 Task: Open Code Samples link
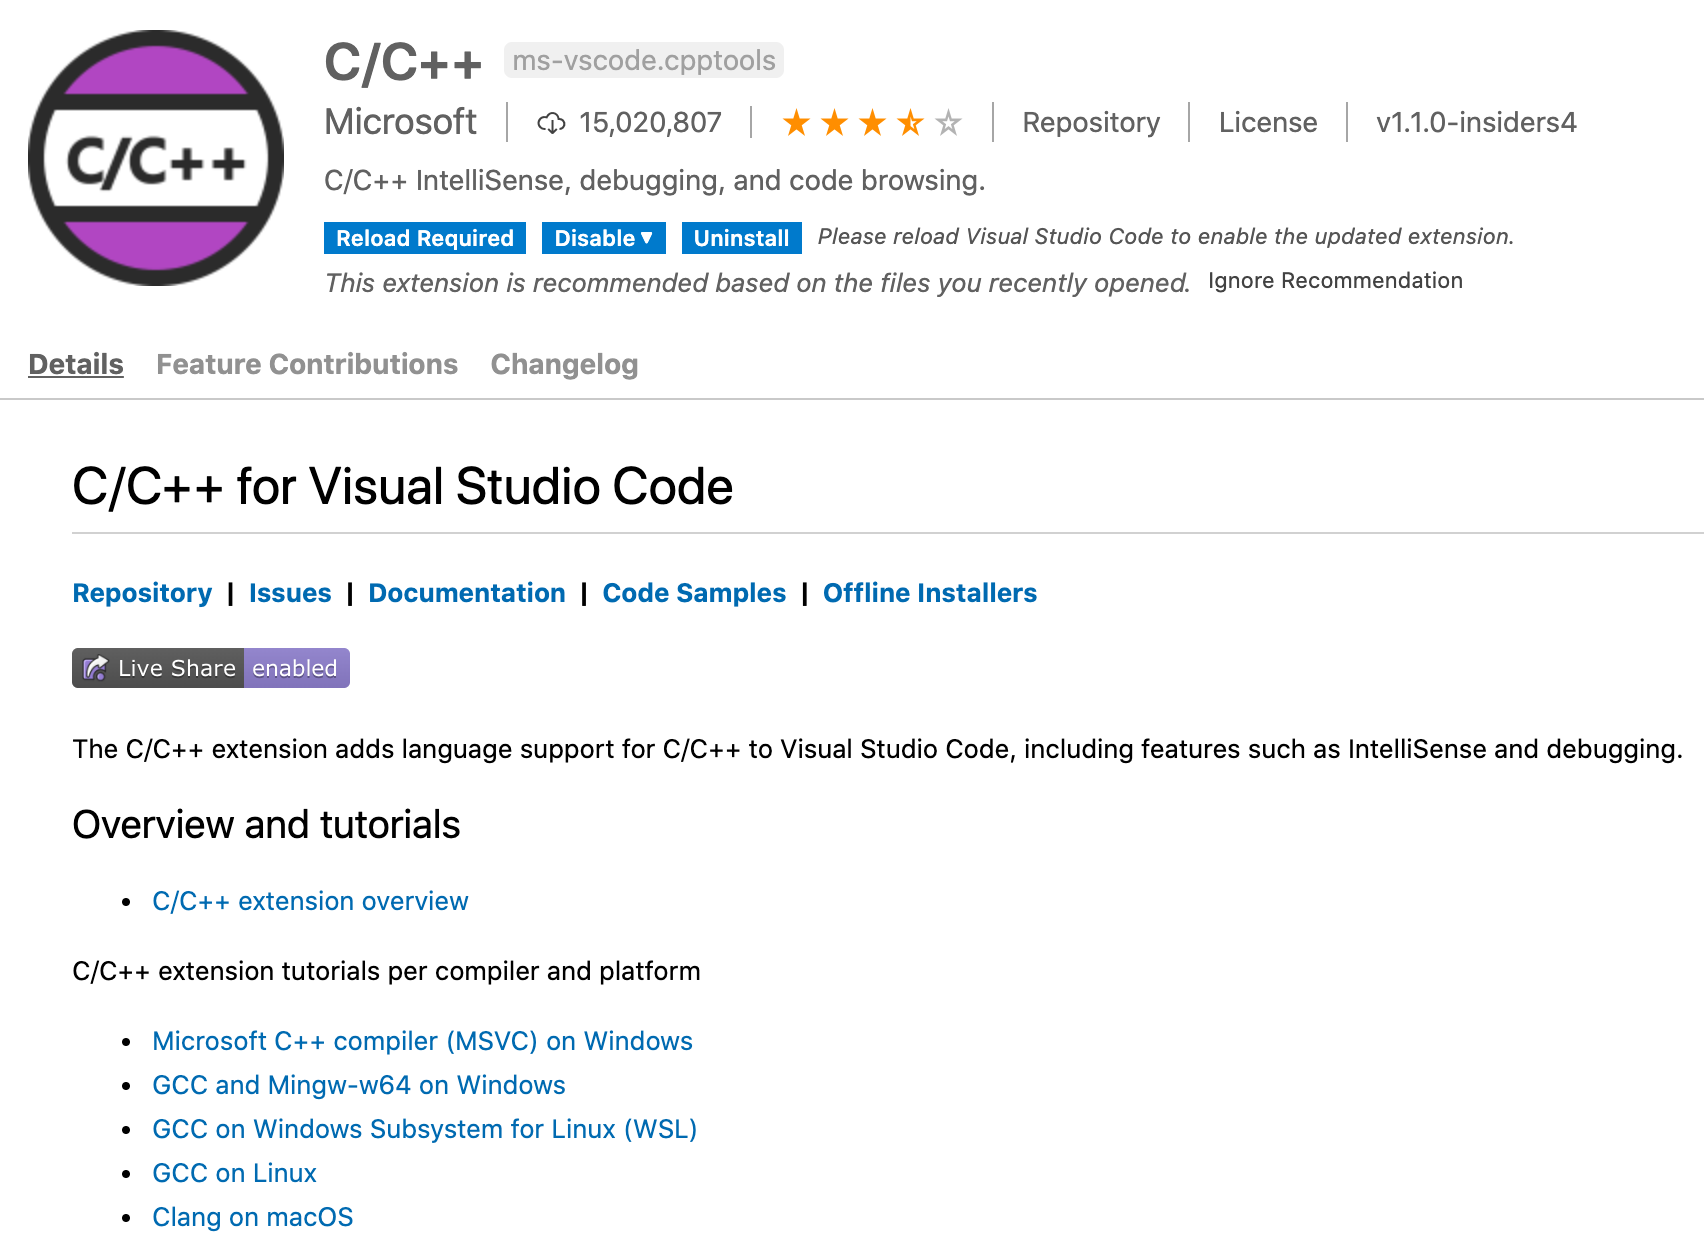(694, 593)
